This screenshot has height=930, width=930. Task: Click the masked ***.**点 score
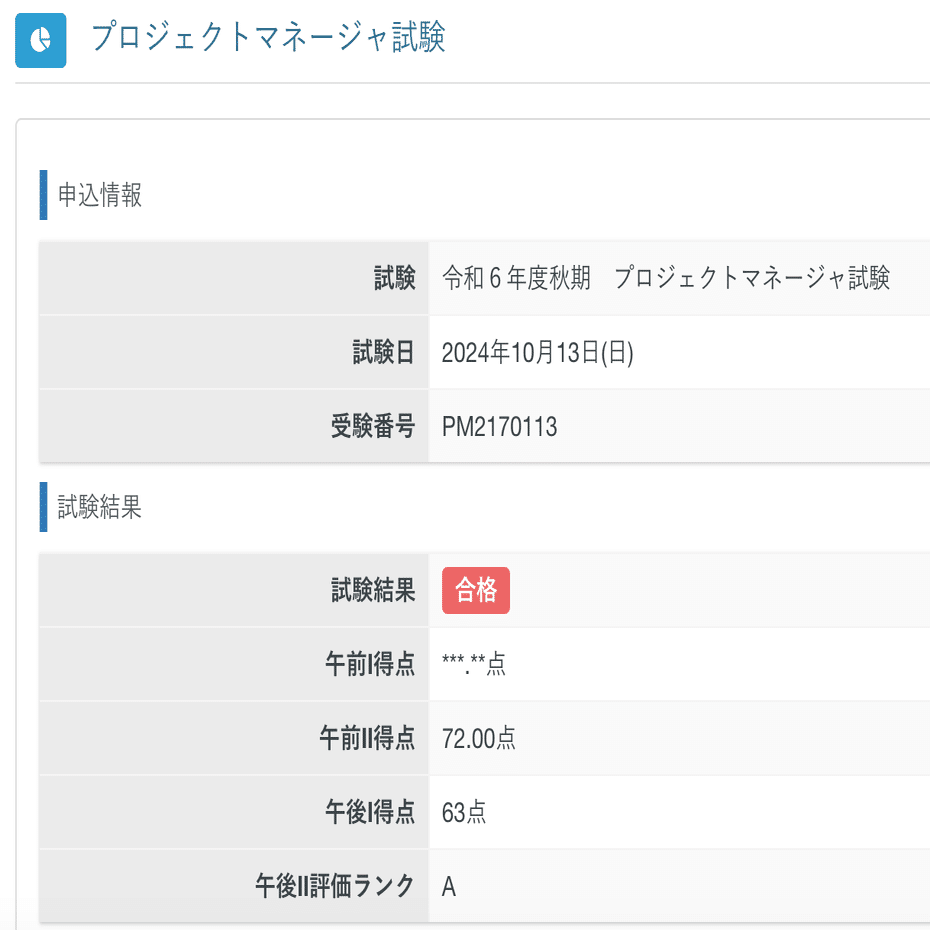[x=474, y=665]
